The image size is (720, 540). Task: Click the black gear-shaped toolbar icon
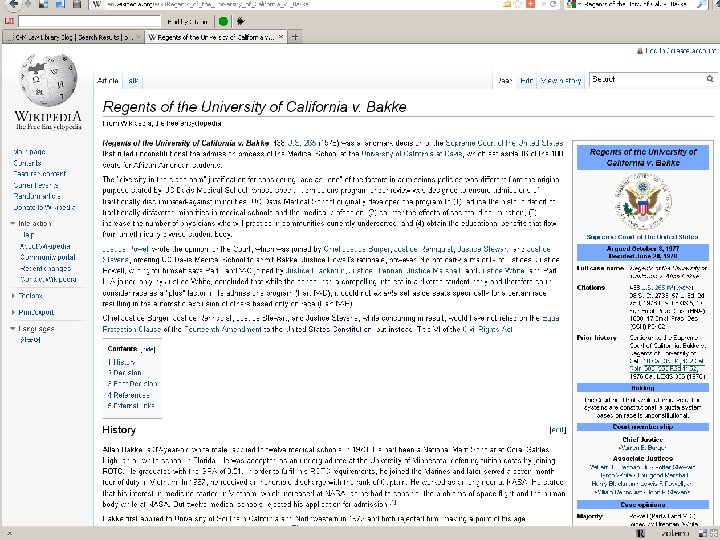coord(240,21)
